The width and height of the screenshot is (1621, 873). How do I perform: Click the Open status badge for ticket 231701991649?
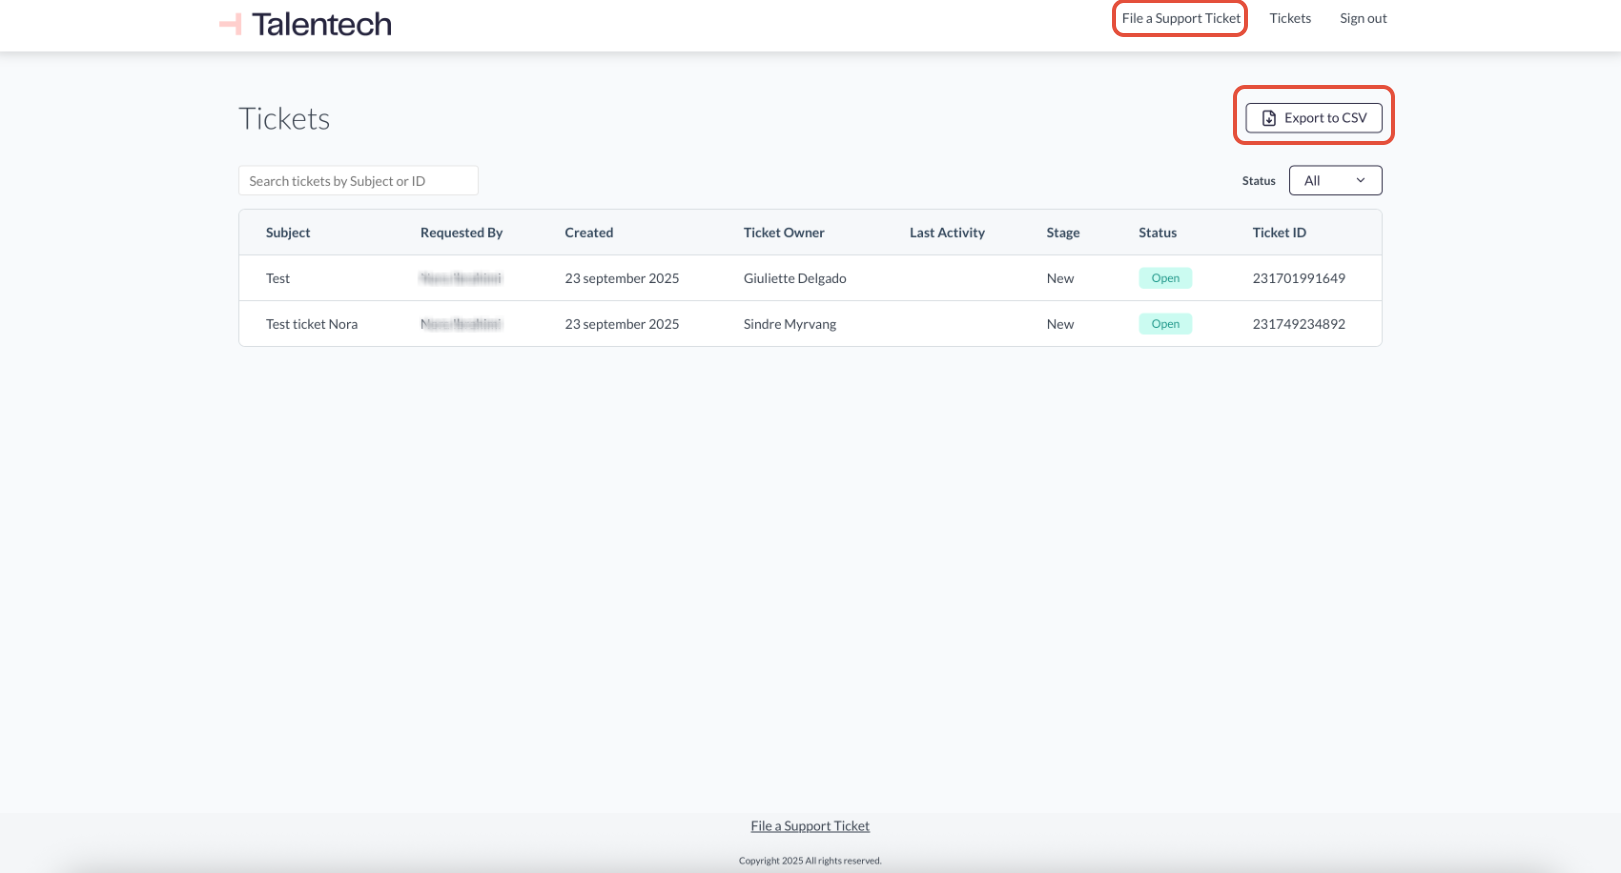(1165, 278)
